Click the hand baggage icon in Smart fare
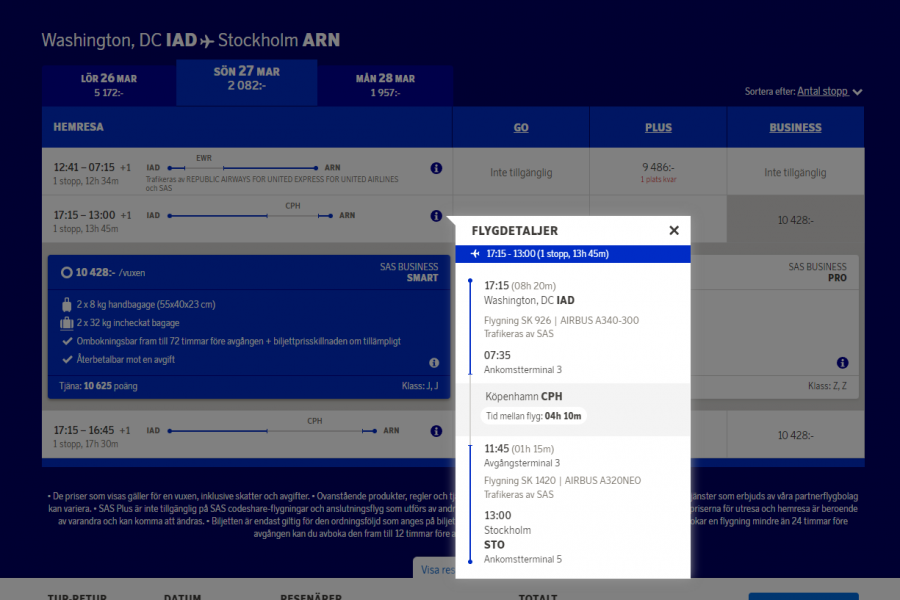 point(66,304)
